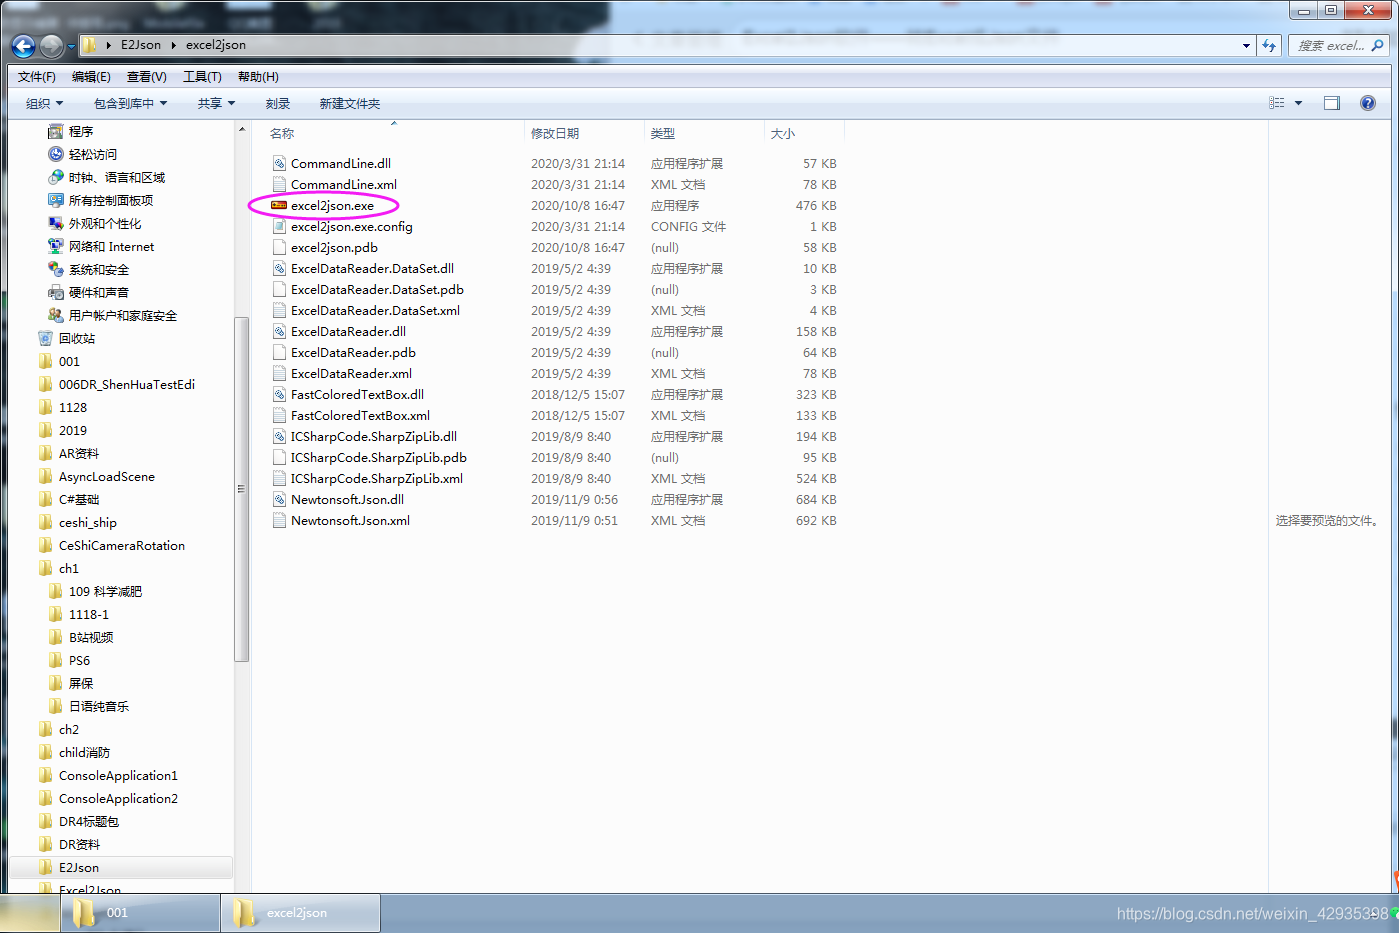The width and height of the screenshot is (1399, 933).
Task: Sort by the 类型 column header
Action: [x=662, y=133]
